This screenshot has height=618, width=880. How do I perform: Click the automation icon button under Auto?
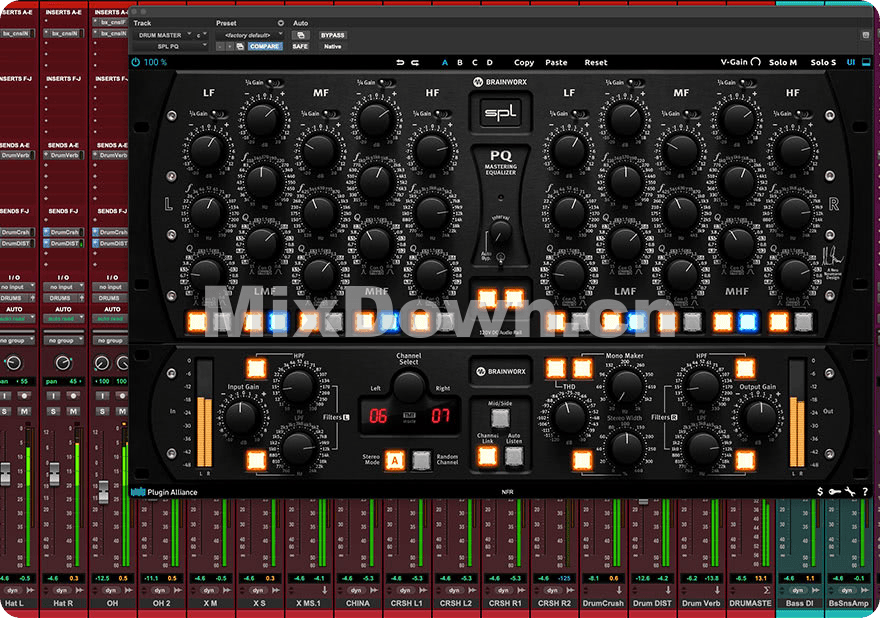[300, 35]
